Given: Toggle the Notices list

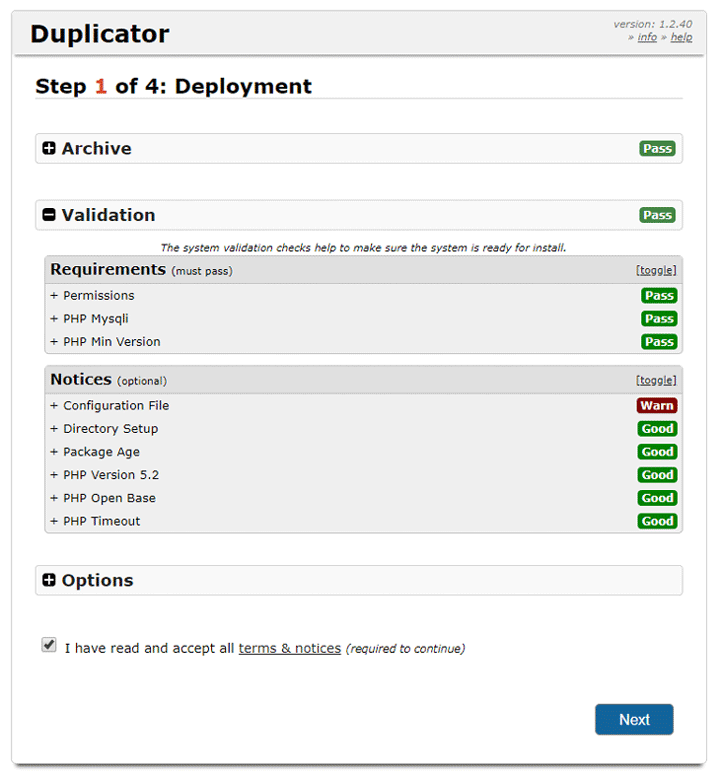Looking at the screenshot, I should (x=656, y=380).
